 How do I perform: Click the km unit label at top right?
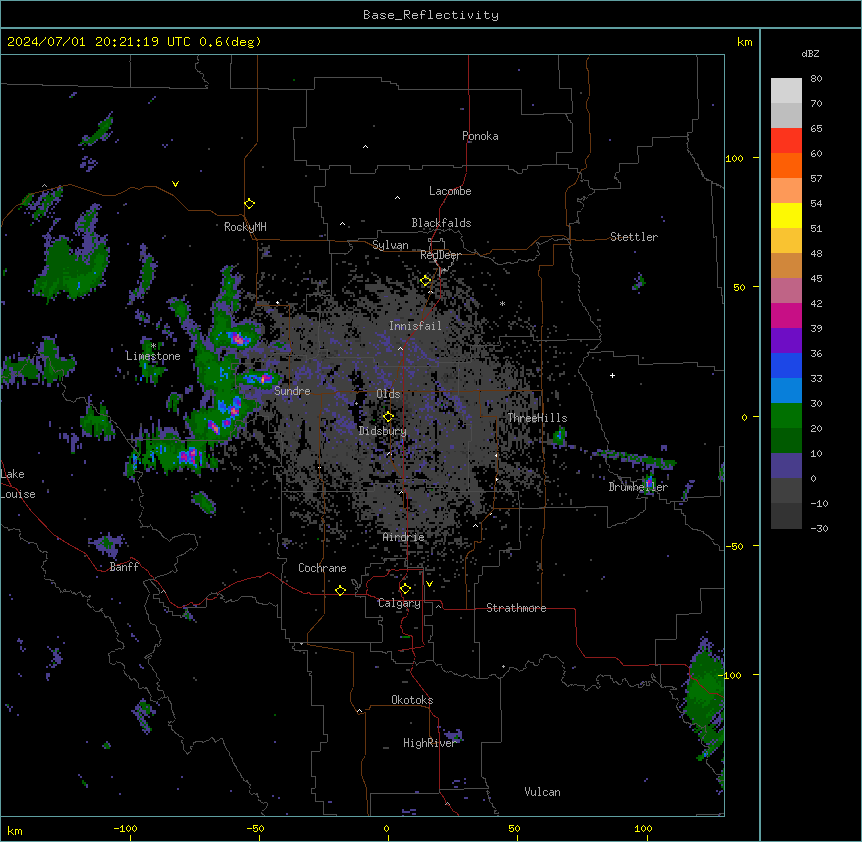pos(745,42)
